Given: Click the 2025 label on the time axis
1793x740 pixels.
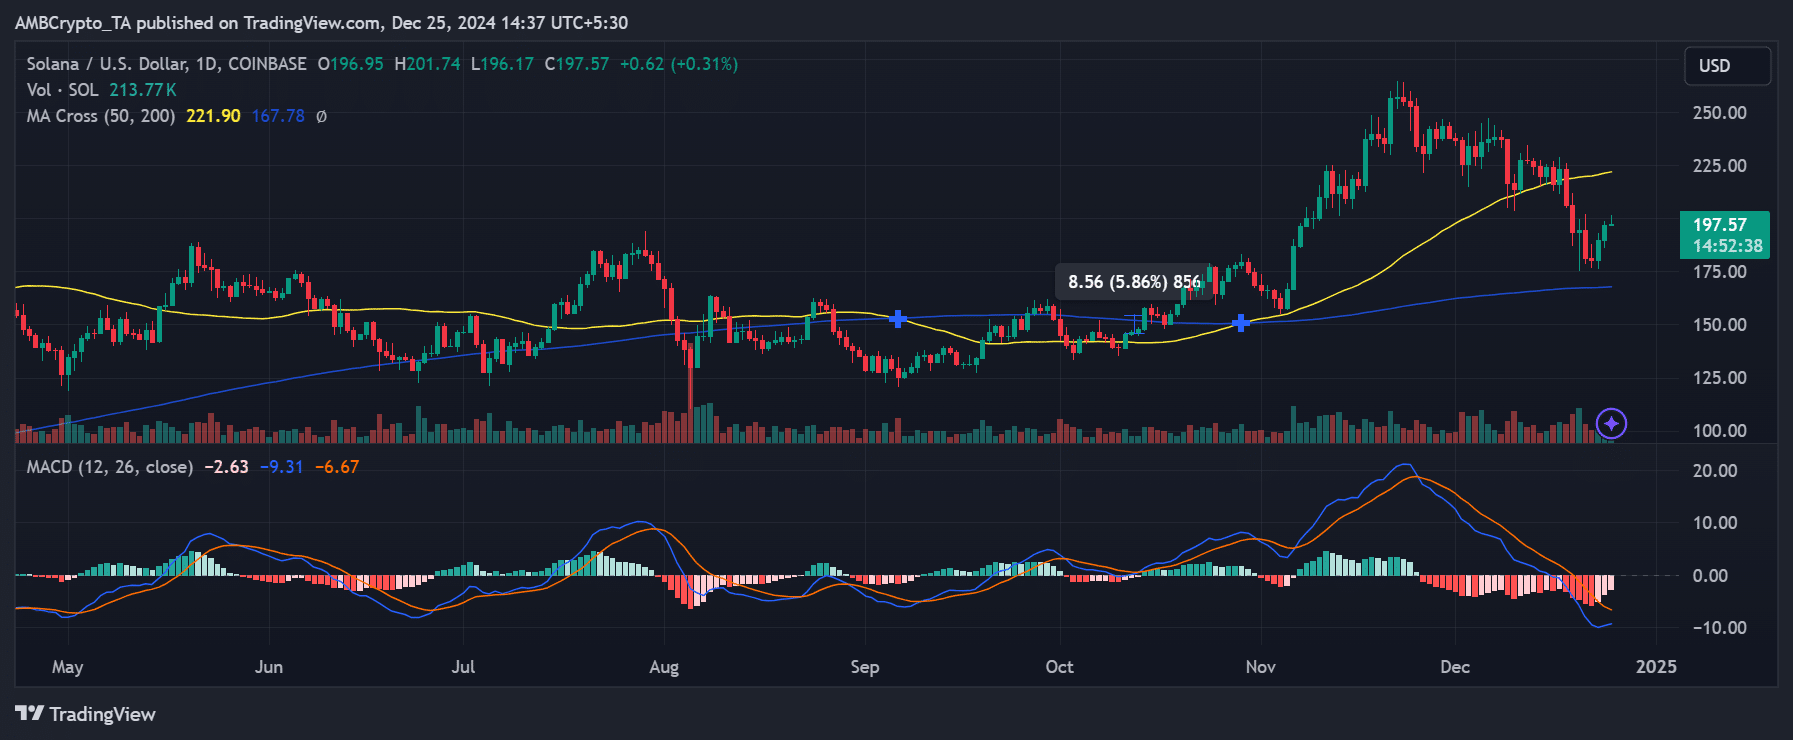Looking at the screenshot, I should coord(1655,667).
